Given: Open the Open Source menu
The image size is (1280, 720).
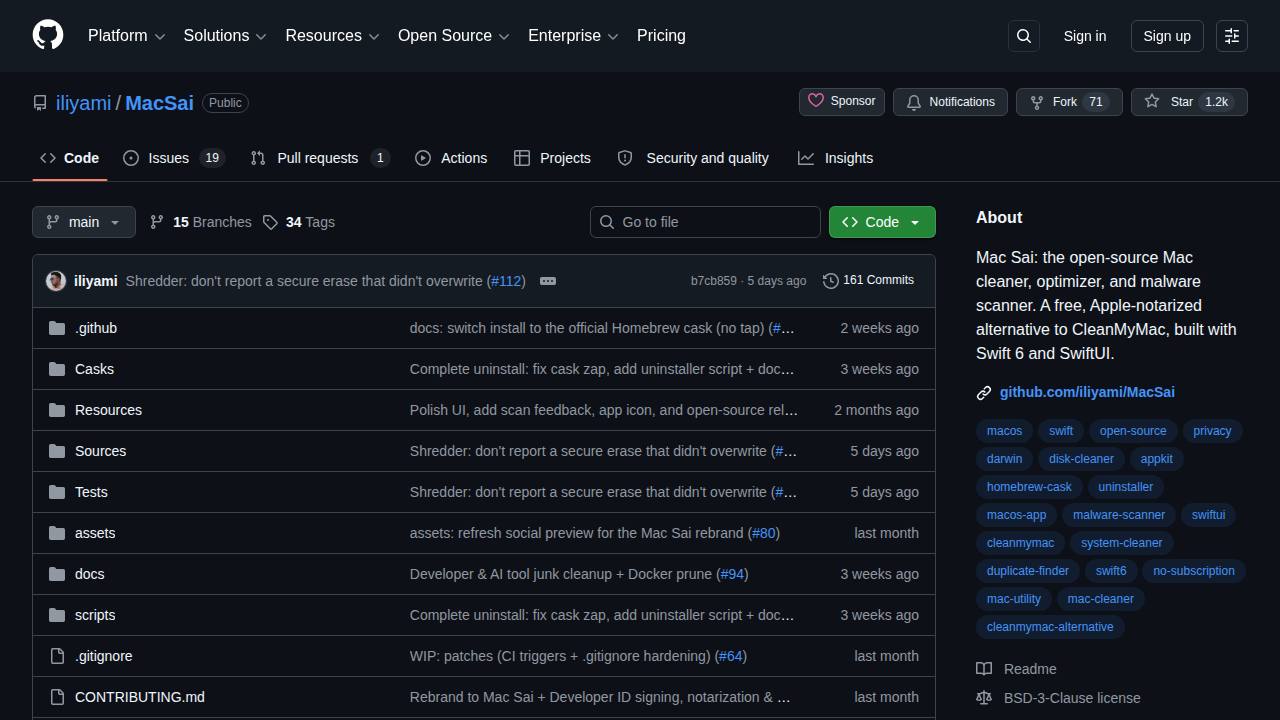Looking at the screenshot, I should [x=454, y=36].
